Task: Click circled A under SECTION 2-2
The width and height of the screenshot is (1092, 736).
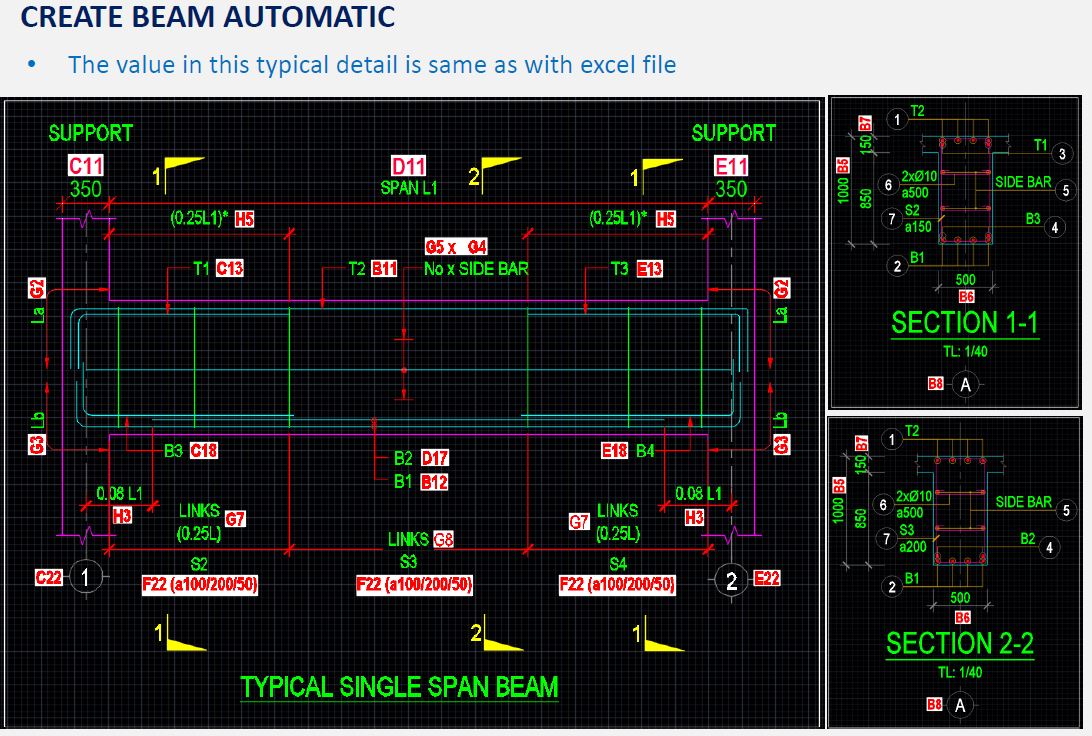Action: tap(960, 705)
